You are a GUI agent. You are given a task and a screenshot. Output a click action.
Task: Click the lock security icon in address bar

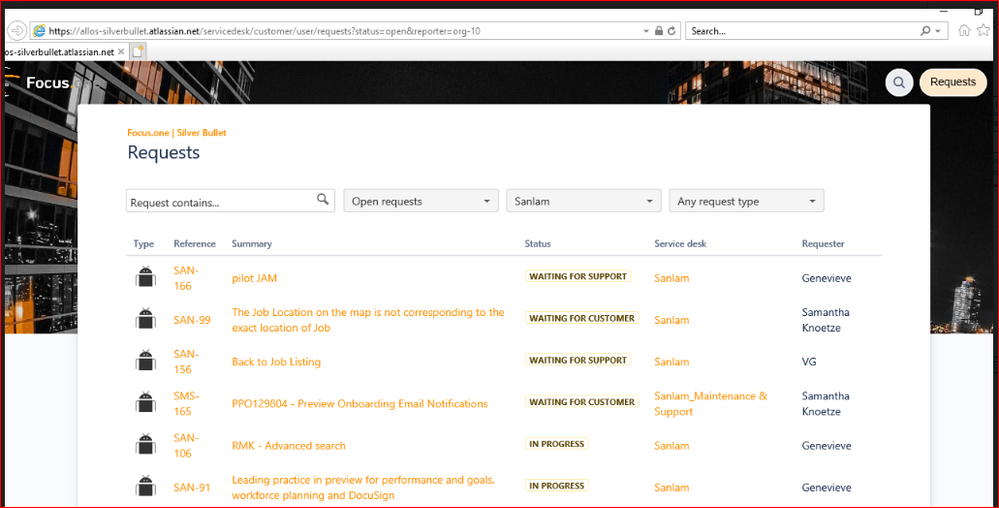[x=659, y=31]
